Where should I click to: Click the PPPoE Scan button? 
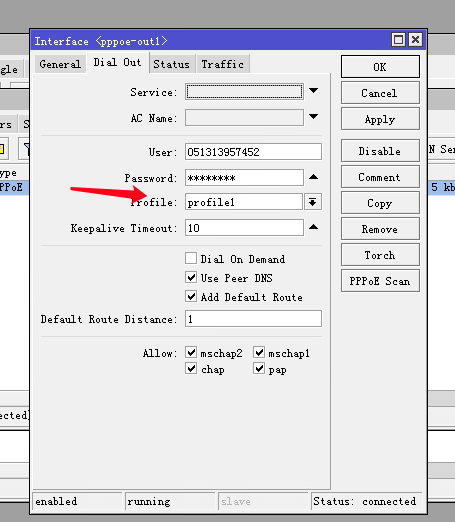coord(380,281)
